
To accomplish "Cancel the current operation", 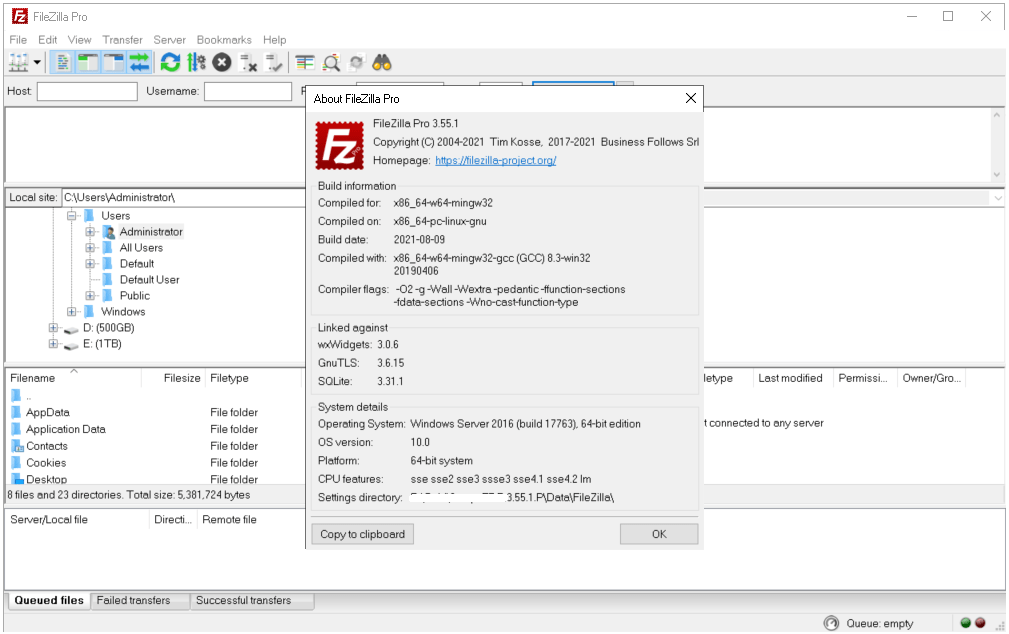I will 222,62.
